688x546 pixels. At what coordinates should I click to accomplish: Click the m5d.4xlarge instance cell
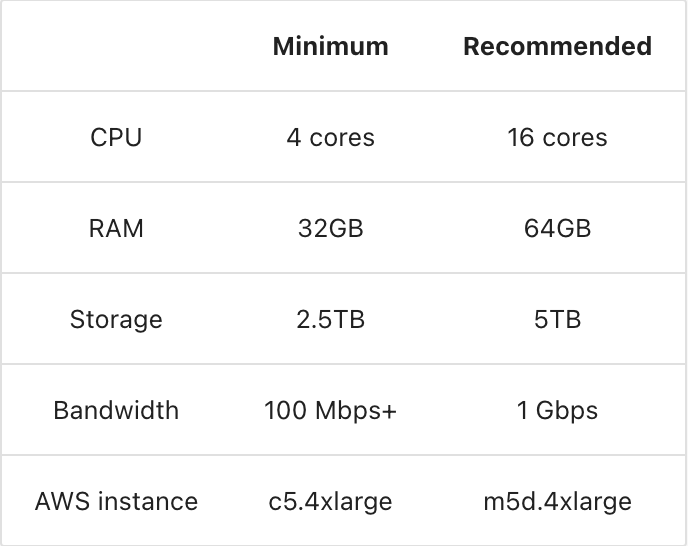point(557,501)
